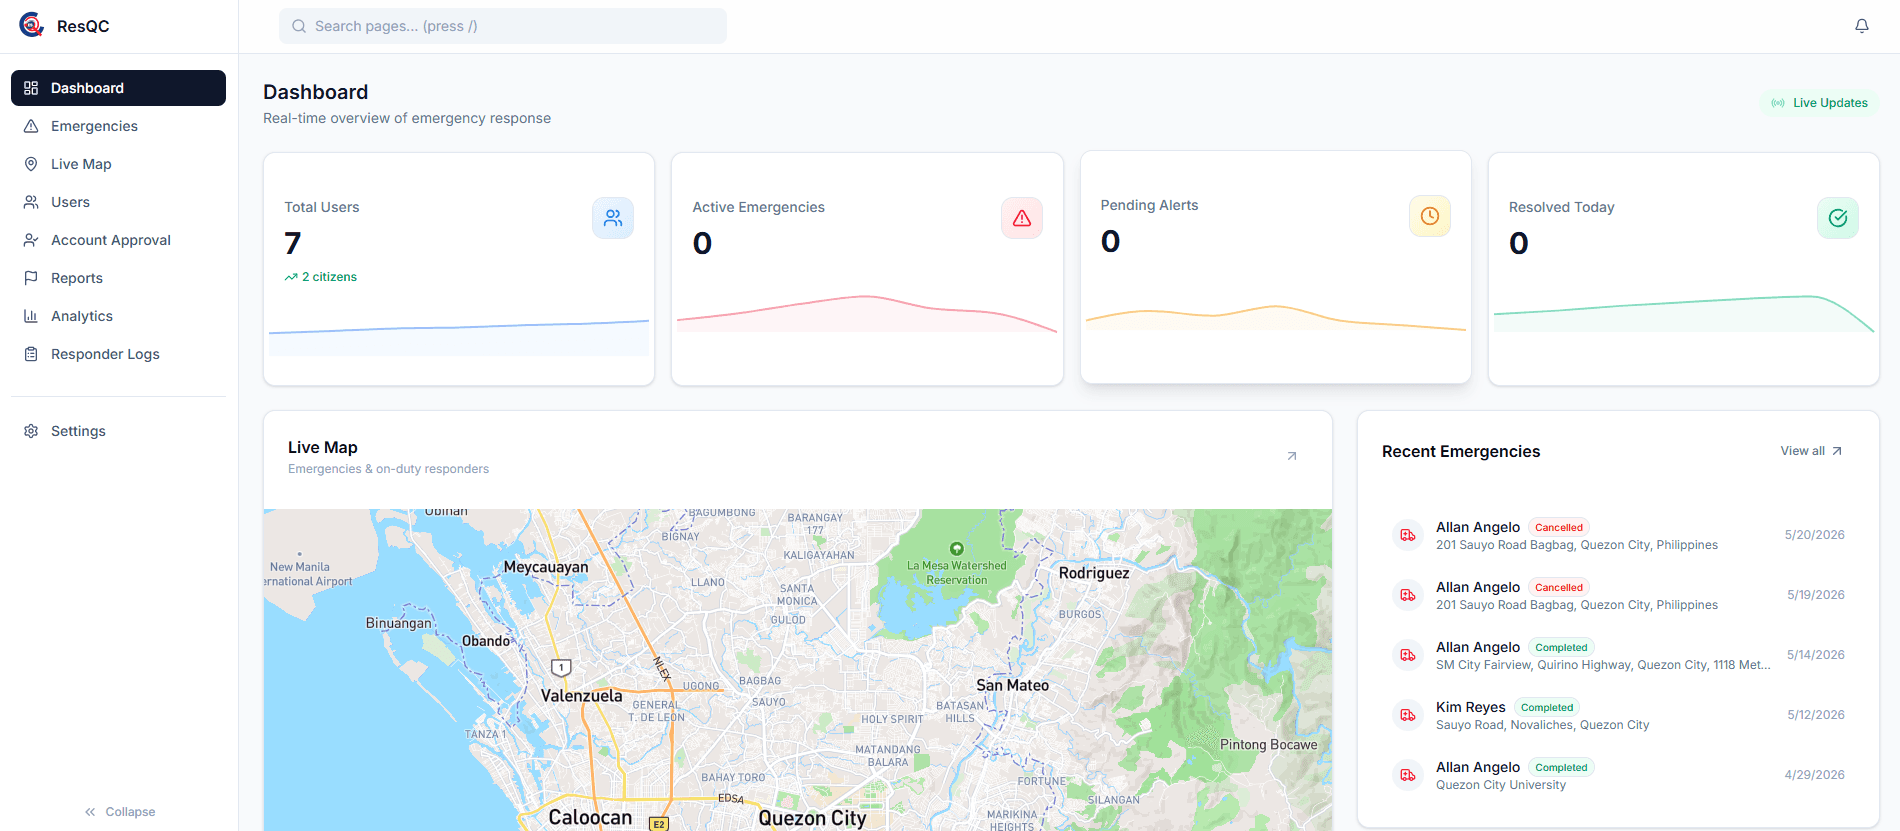Click the Live Map pin icon
1900x831 pixels.
click(31, 164)
